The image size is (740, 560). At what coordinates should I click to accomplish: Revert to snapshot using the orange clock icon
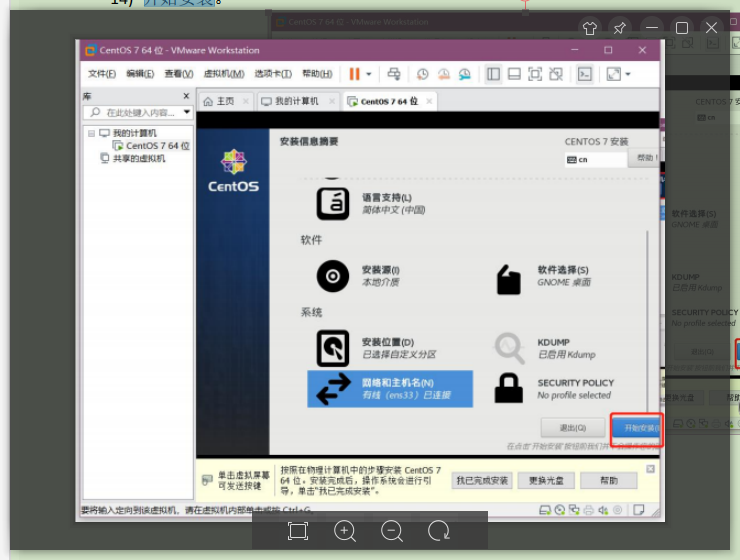point(444,74)
